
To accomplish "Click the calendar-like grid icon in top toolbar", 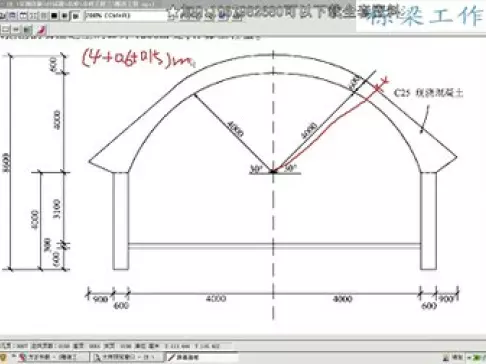I will tap(23, 15).
